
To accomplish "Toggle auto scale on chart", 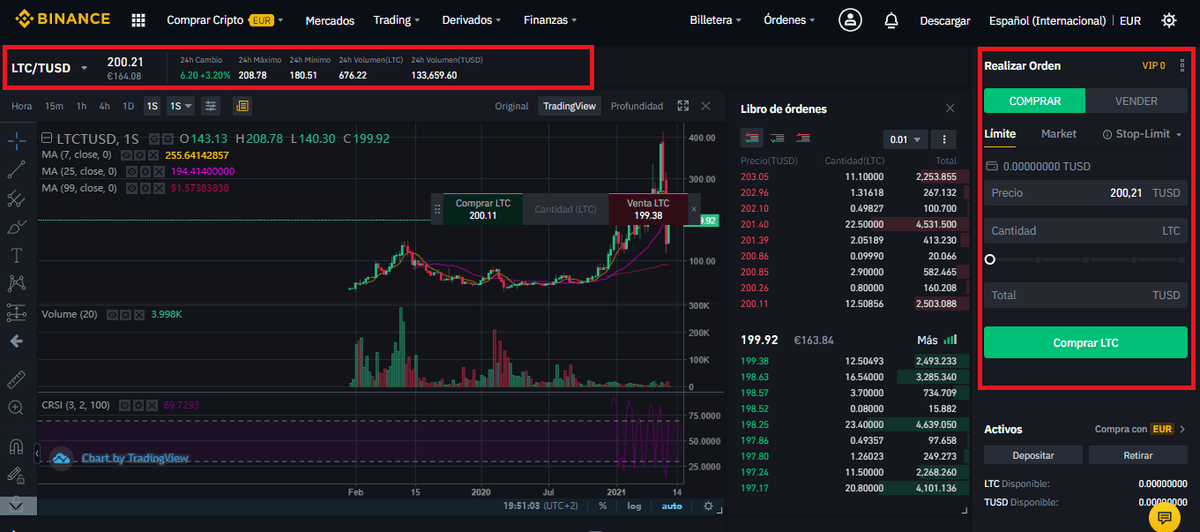I will pos(671,507).
